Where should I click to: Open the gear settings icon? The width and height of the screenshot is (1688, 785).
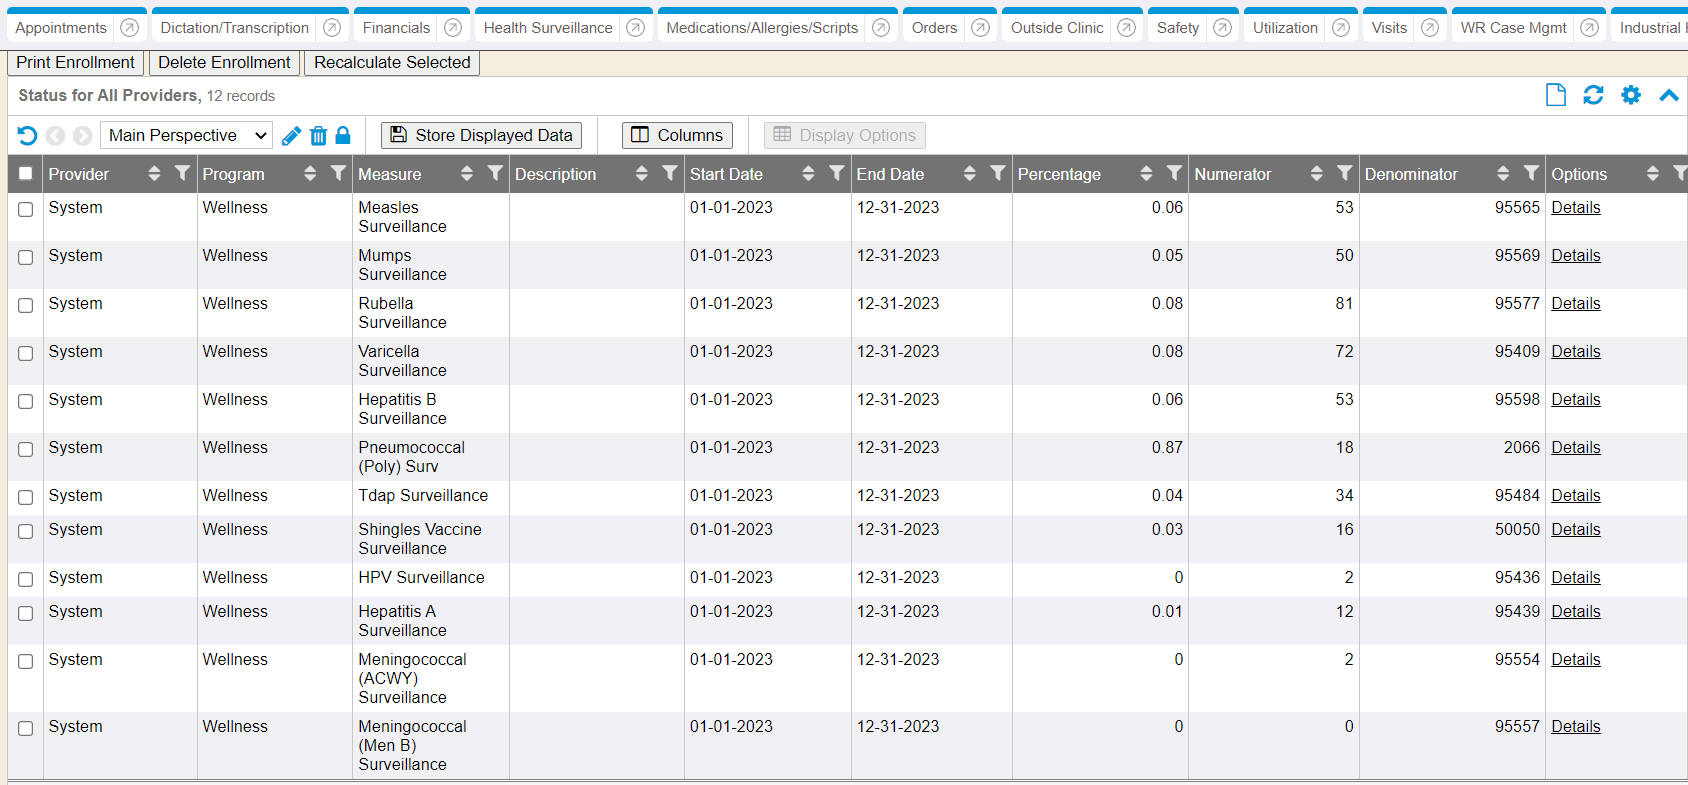(x=1631, y=95)
